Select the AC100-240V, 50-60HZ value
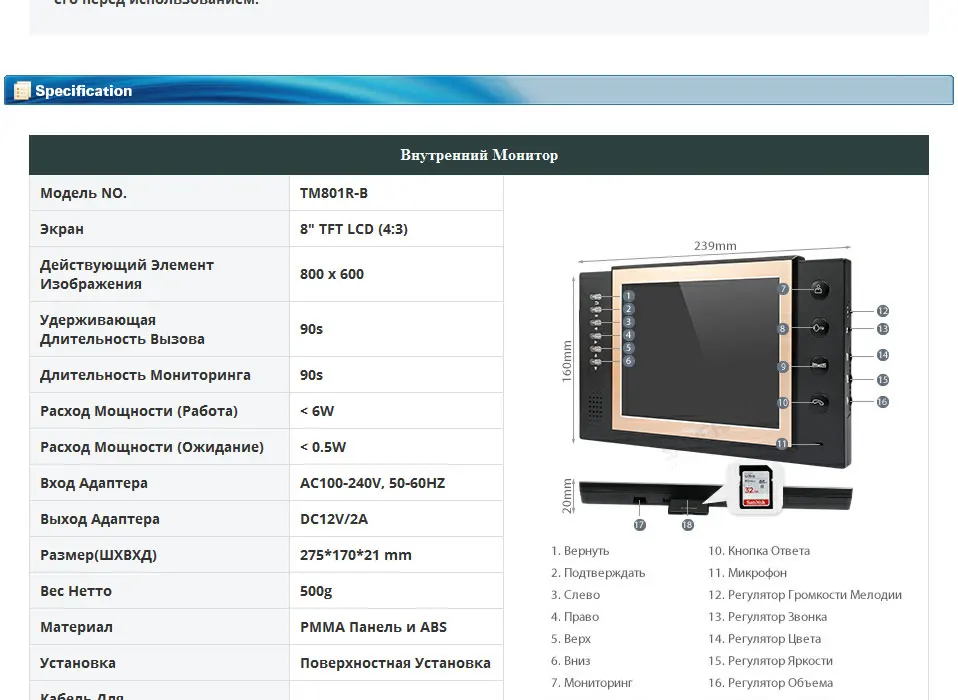This screenshot has height=700, width=958. [x=372, y=483]
